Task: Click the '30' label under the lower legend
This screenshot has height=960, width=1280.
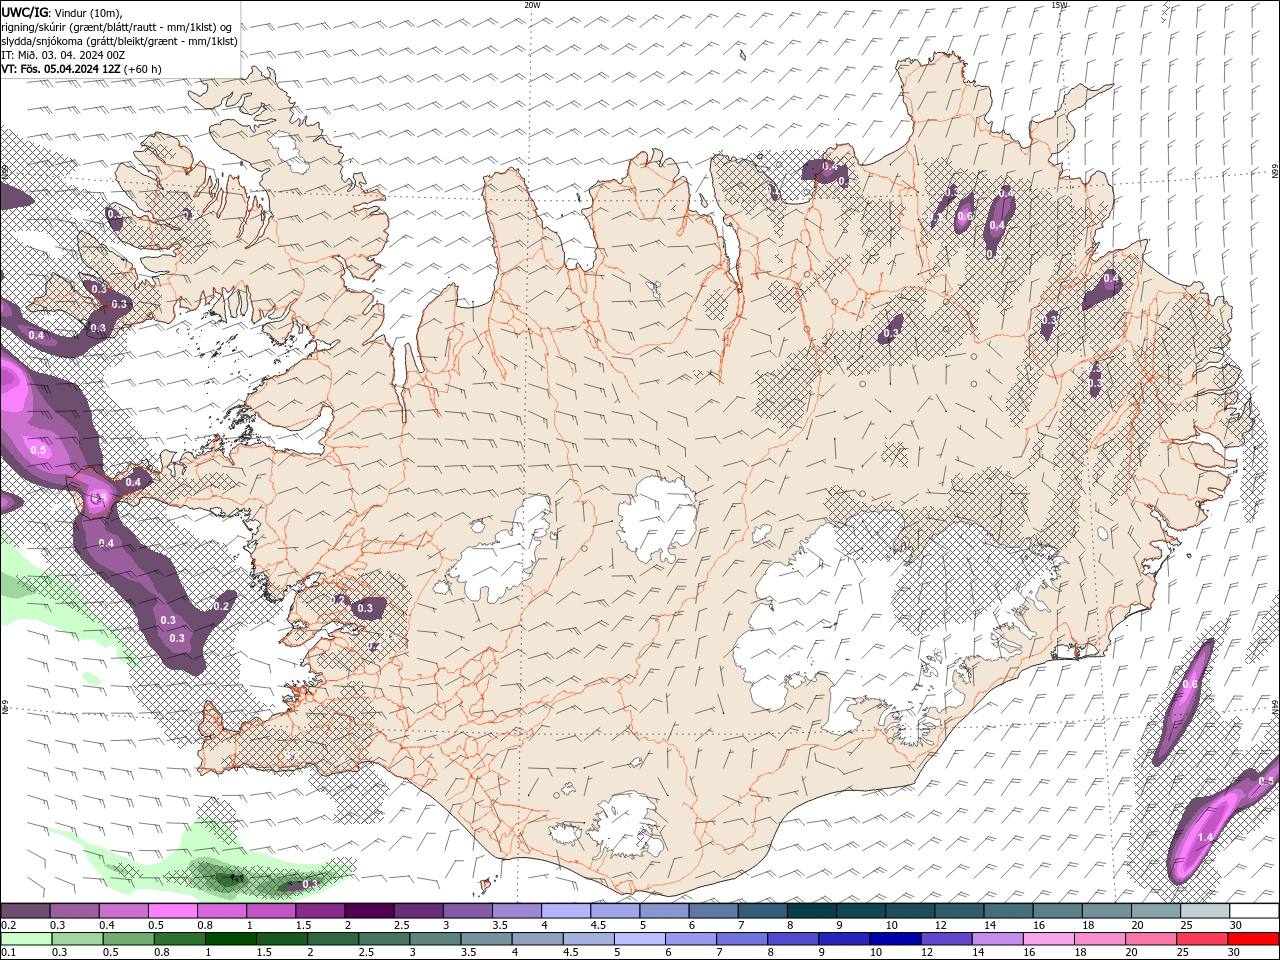Action: point(1234,953)
